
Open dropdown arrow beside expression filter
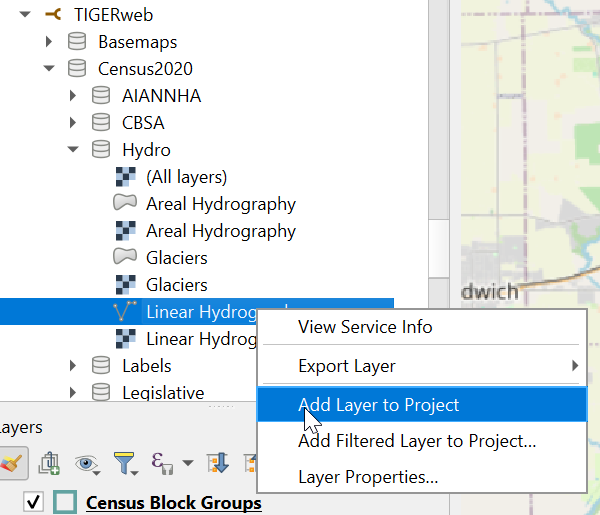pyautogui.click(x=188, y=464)
